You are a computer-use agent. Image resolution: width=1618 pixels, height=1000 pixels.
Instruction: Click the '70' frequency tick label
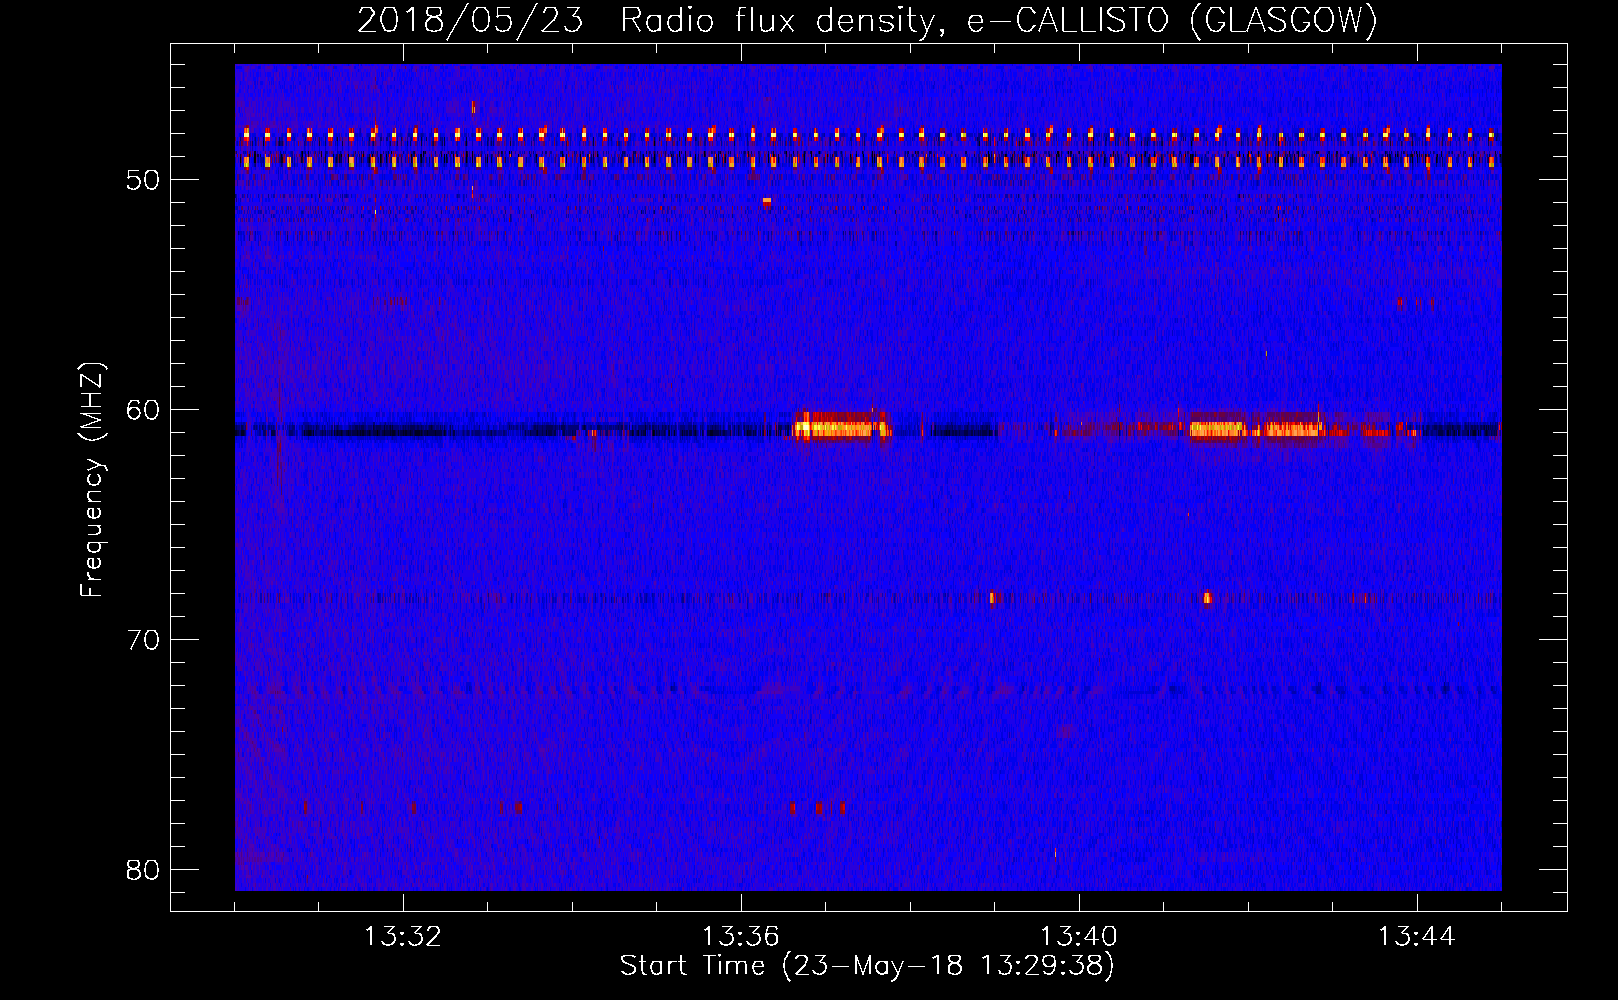click(x=144, y=640)
